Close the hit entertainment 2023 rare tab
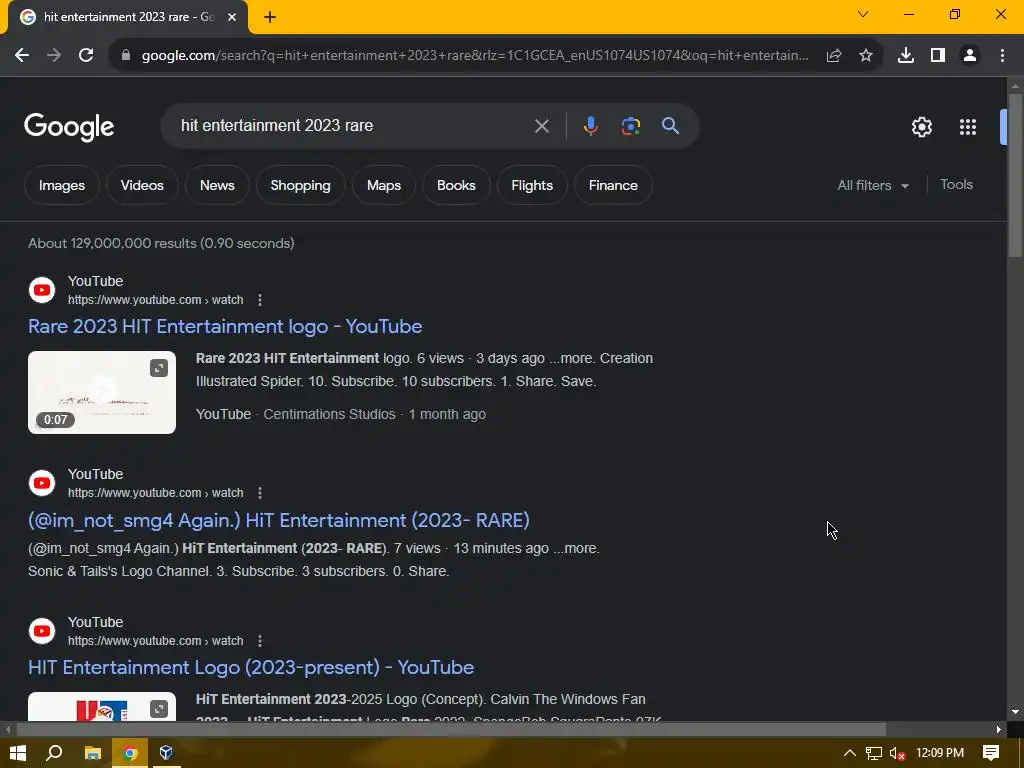1024x768 pixels. (232, 17)
